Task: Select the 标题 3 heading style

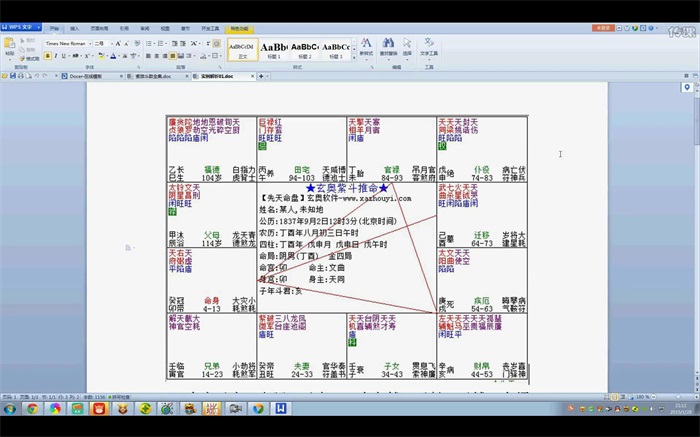Action: pos(336,49)
